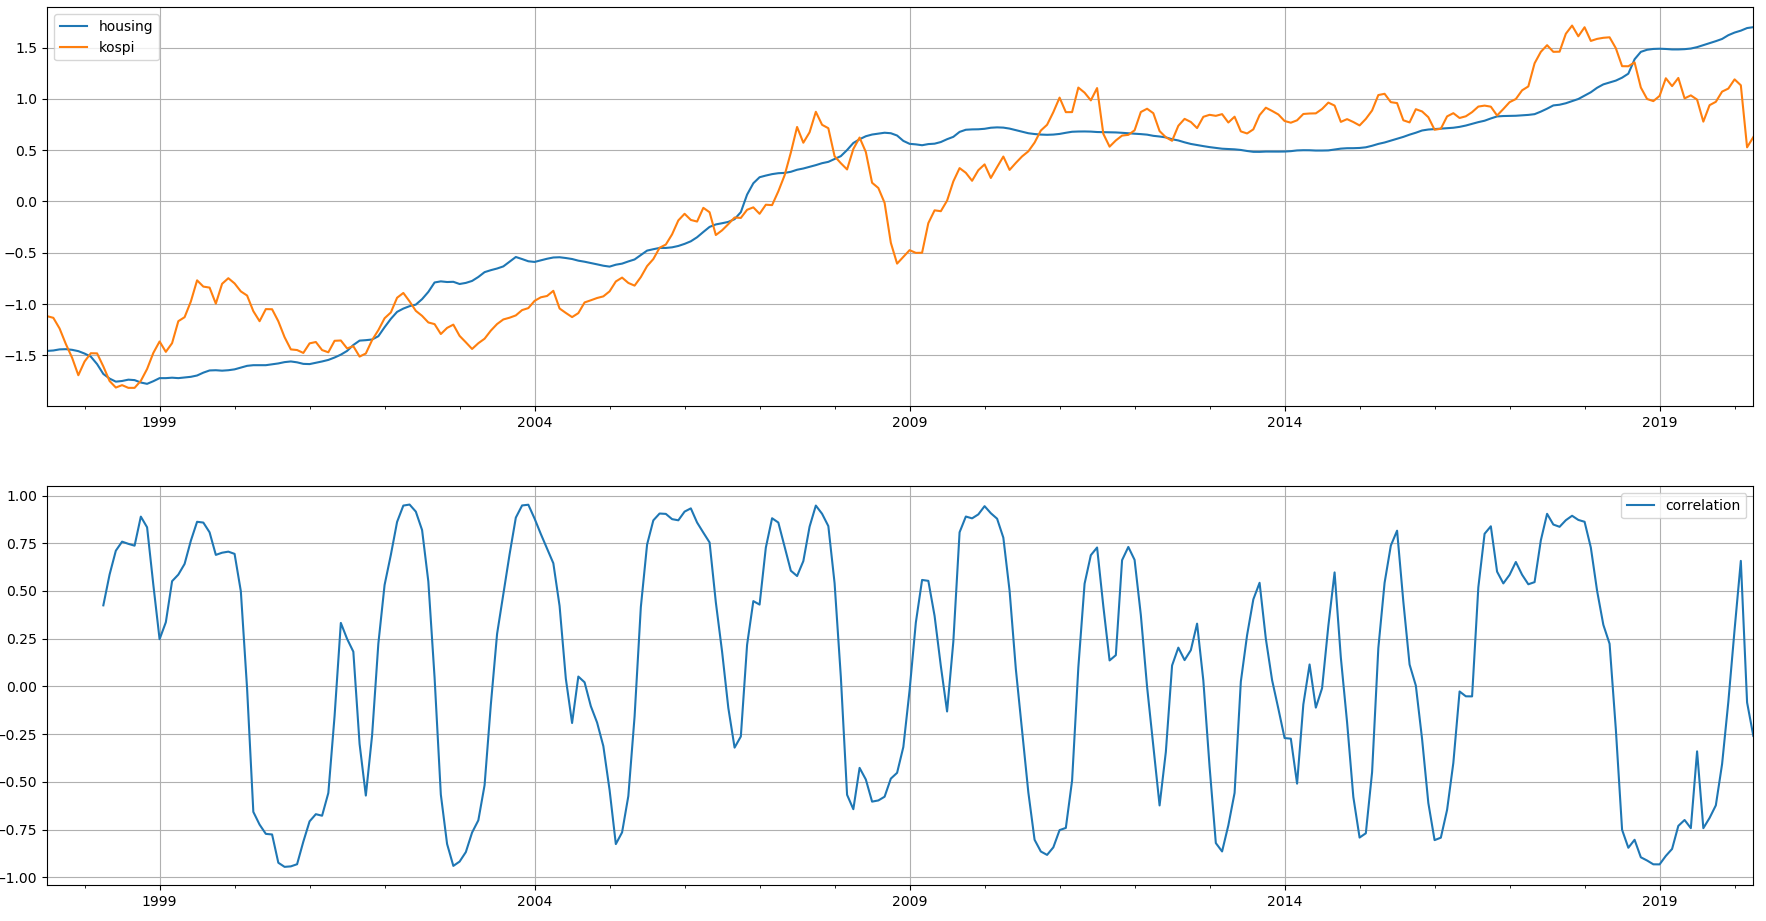Click the 1.5 y-axis label on top chart
The image size is (1766, 921).
26,48
